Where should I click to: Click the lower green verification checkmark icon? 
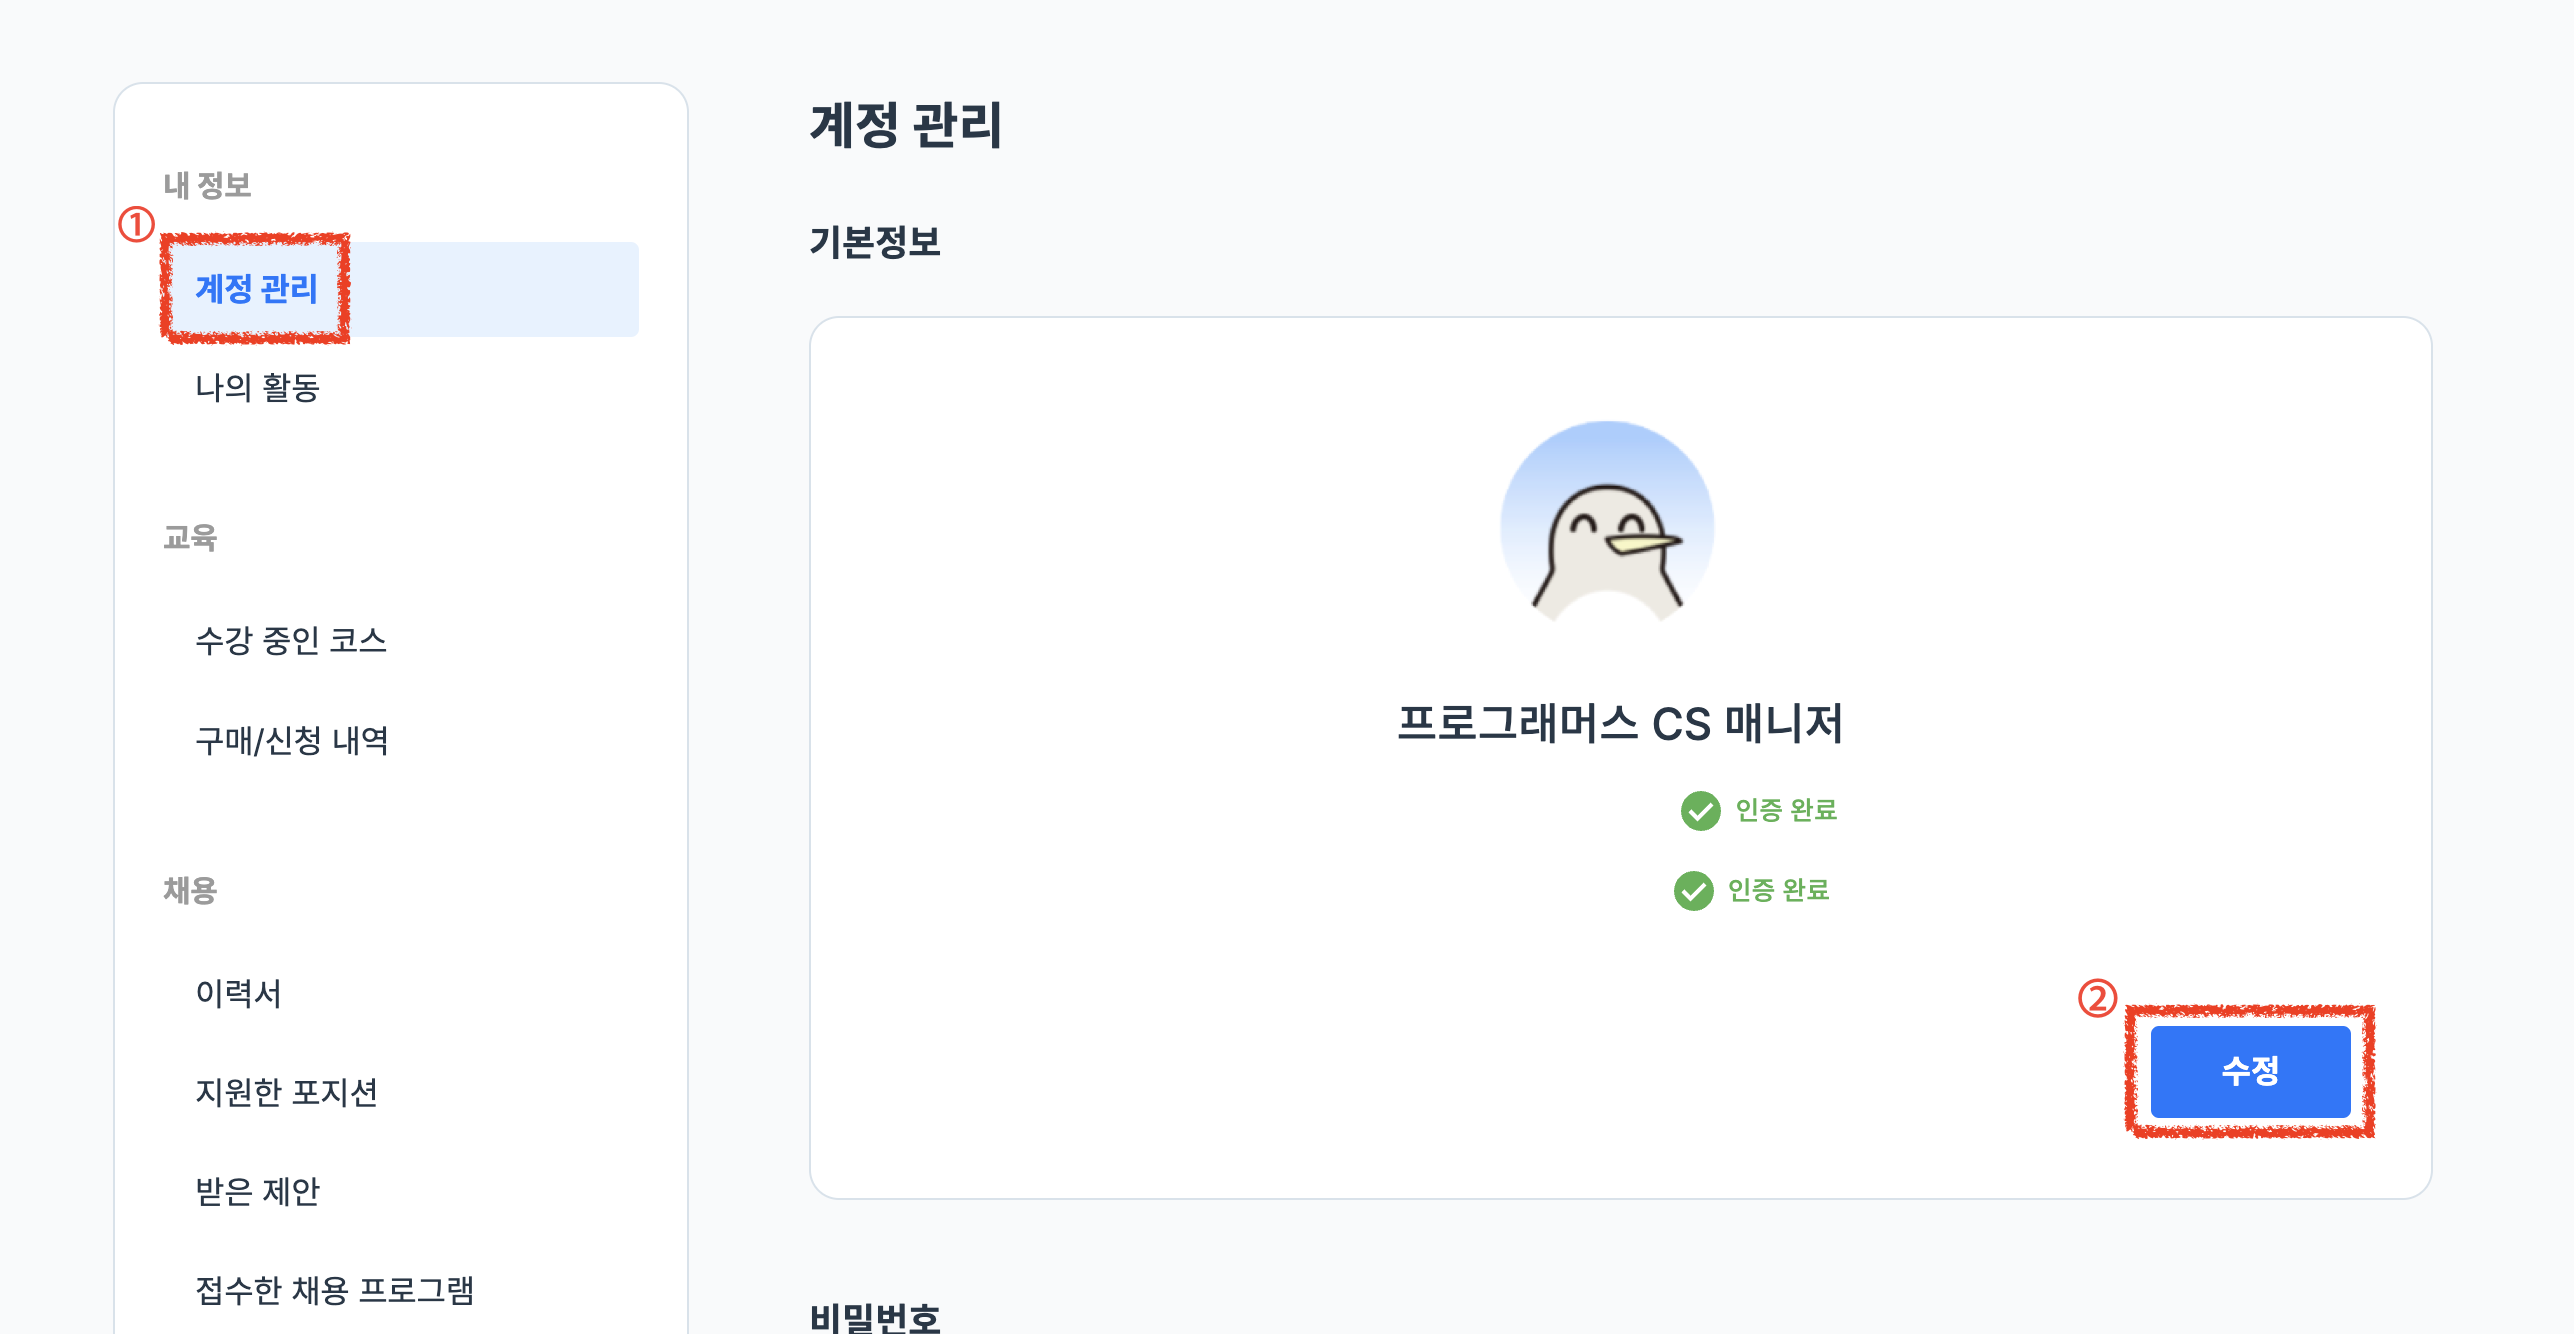click(x=1693, y=891)
